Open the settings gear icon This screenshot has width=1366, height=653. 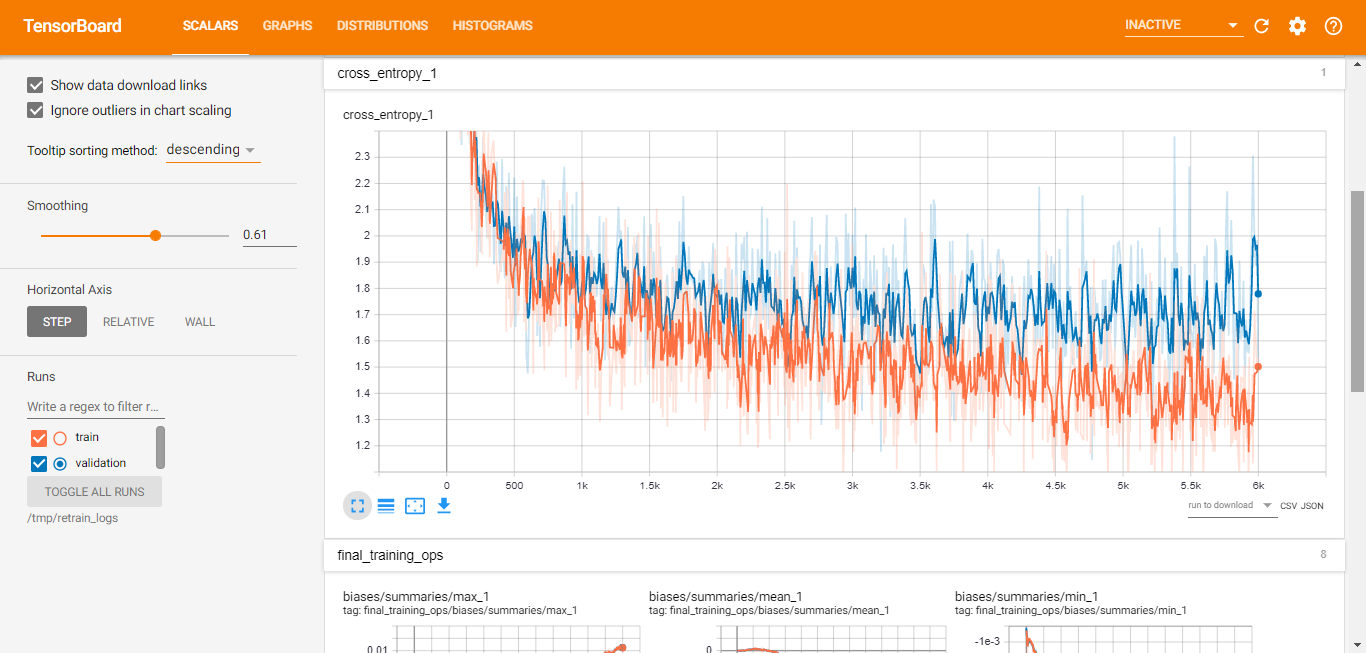(x=1297, y=26)
